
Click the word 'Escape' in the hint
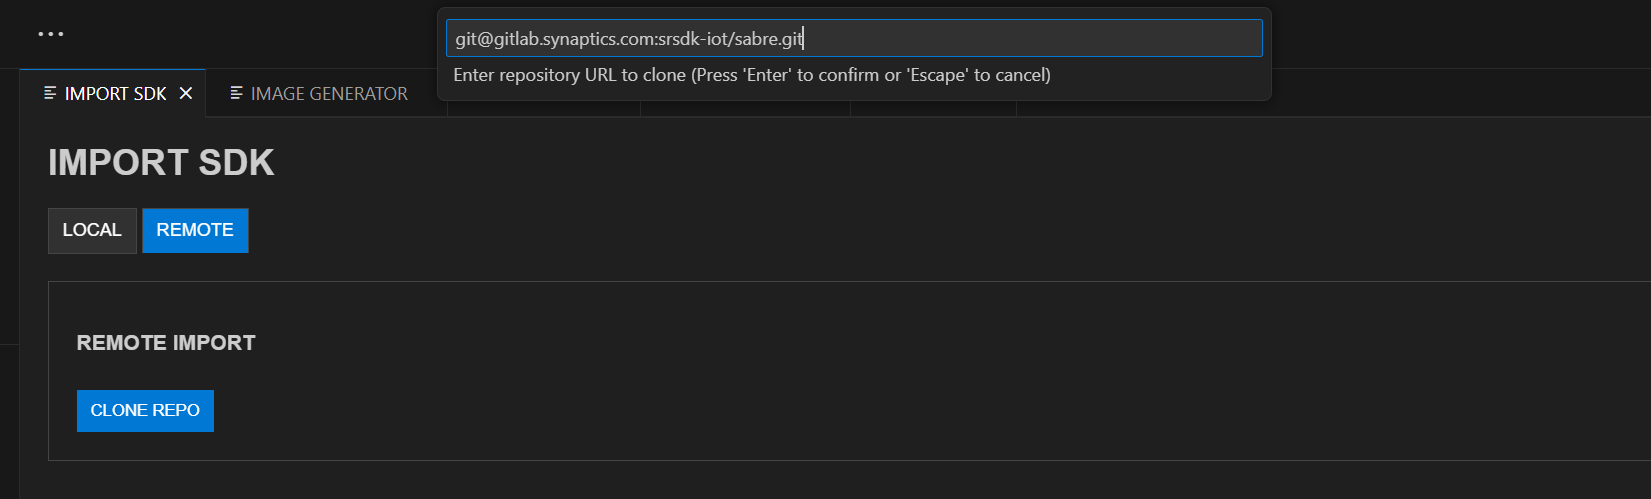point(937,75)
